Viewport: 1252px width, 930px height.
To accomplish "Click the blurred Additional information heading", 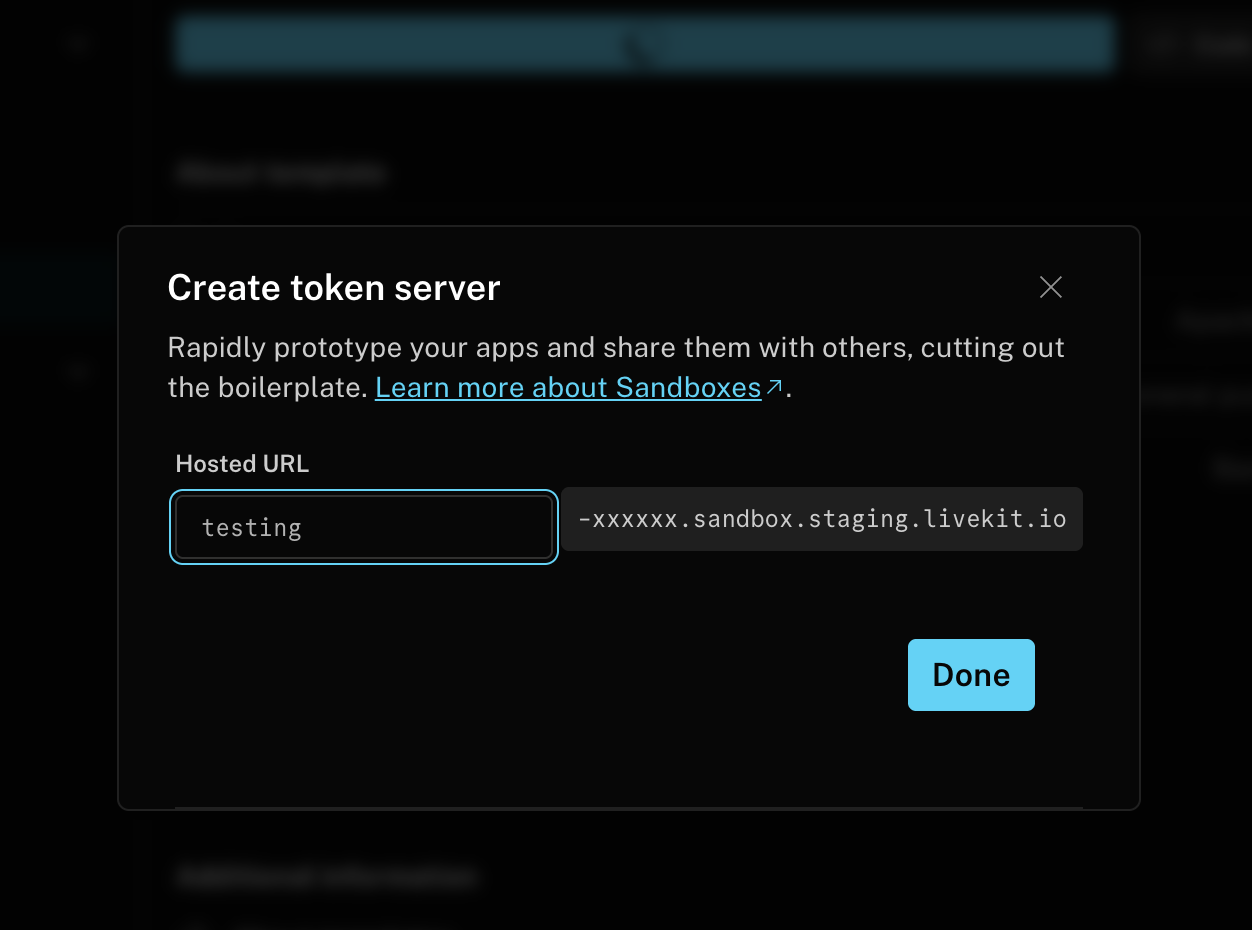I will [x=327, y=877].
